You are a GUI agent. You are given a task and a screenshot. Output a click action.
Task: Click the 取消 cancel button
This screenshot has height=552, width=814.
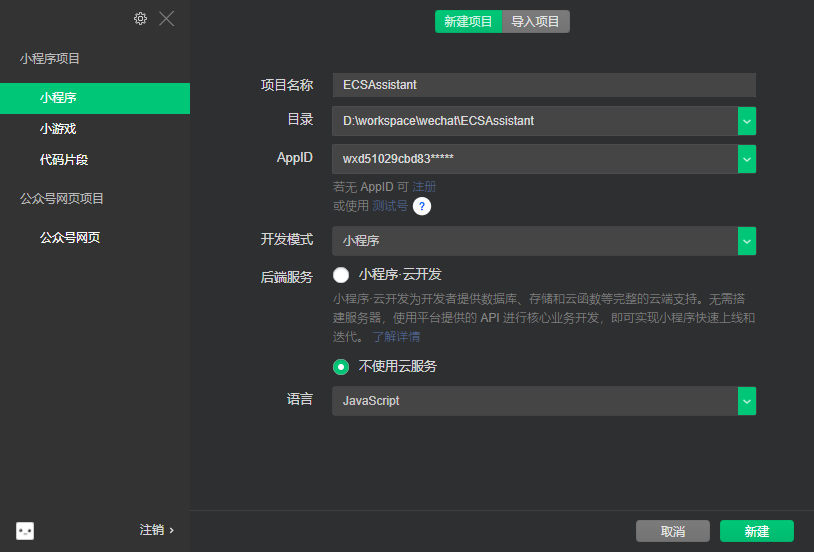click(673, 531)
